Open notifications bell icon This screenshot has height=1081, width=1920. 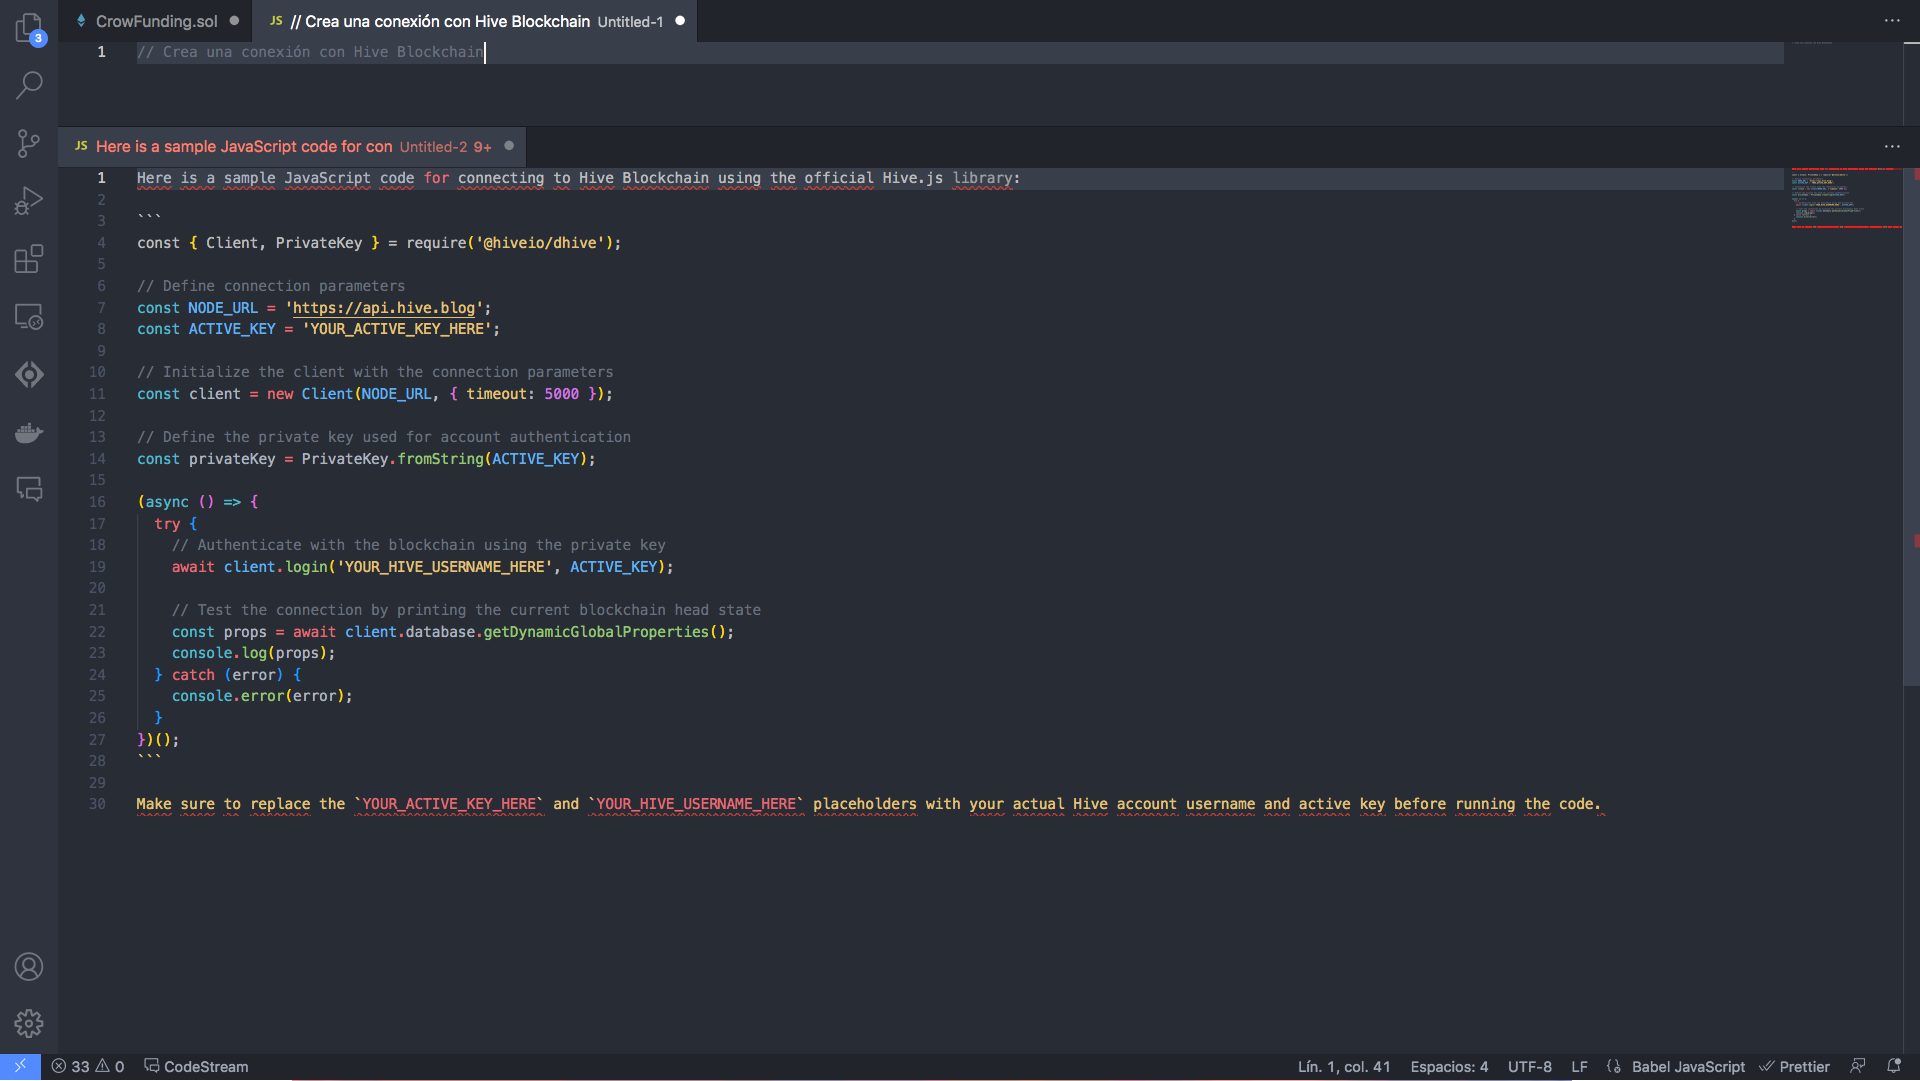[x=1893, y=1066]
